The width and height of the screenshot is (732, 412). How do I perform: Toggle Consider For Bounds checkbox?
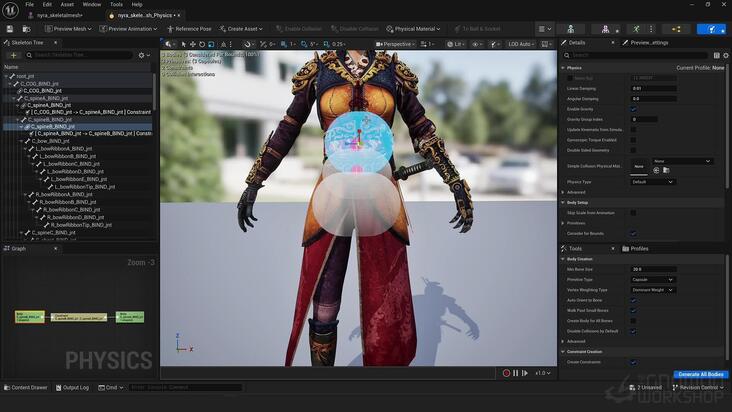633,233
